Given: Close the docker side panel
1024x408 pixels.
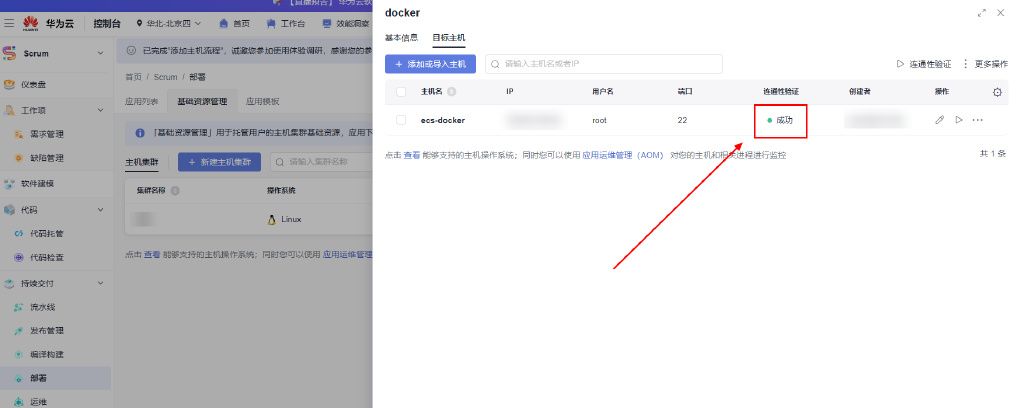Looking at the screenshot, I should point(1000,13).
